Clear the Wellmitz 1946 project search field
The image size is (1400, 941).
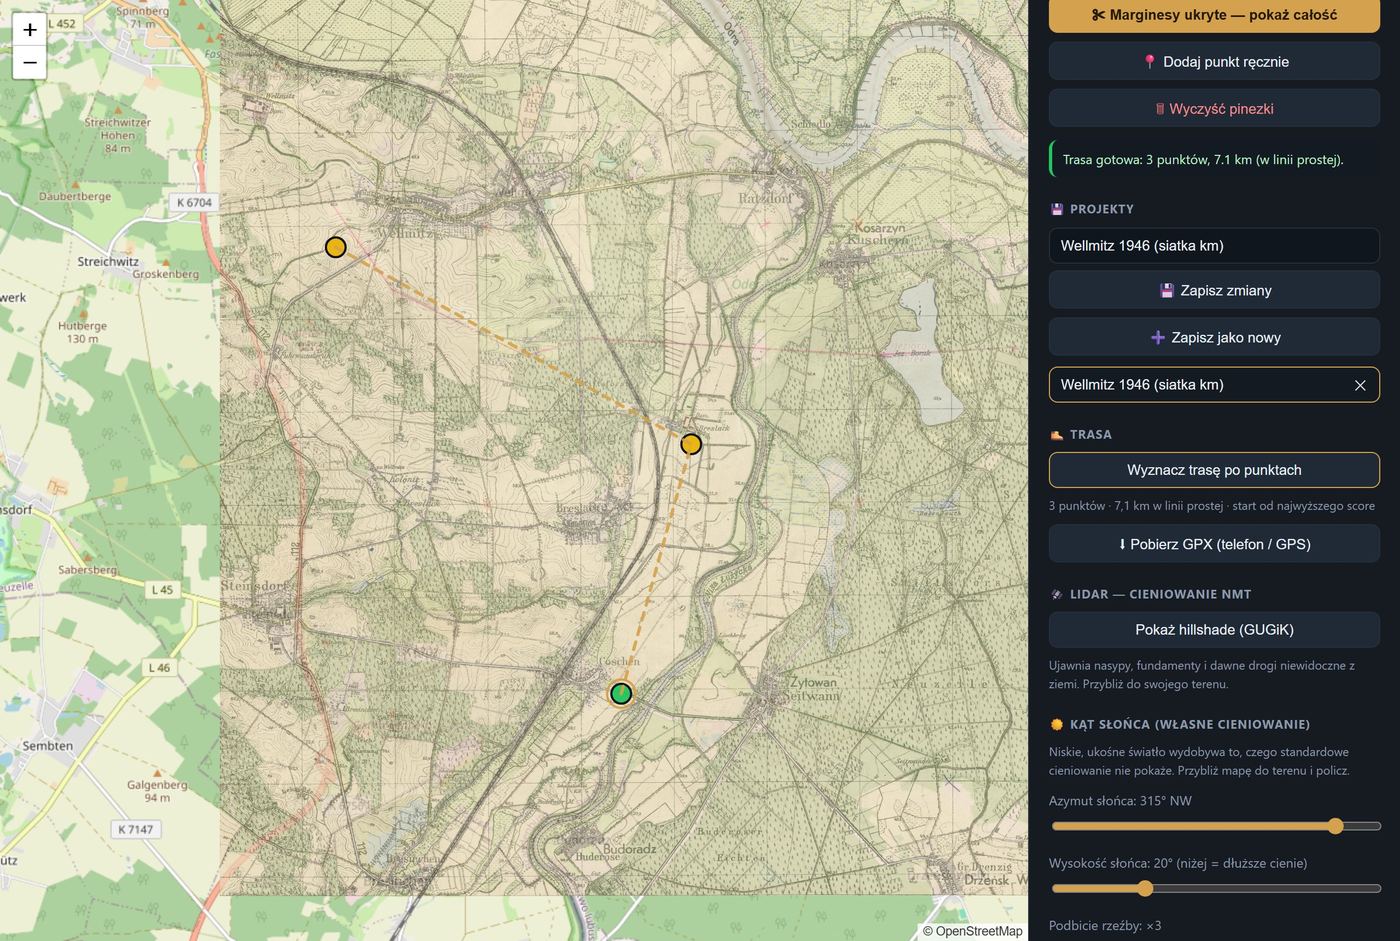pos(1360,385)
